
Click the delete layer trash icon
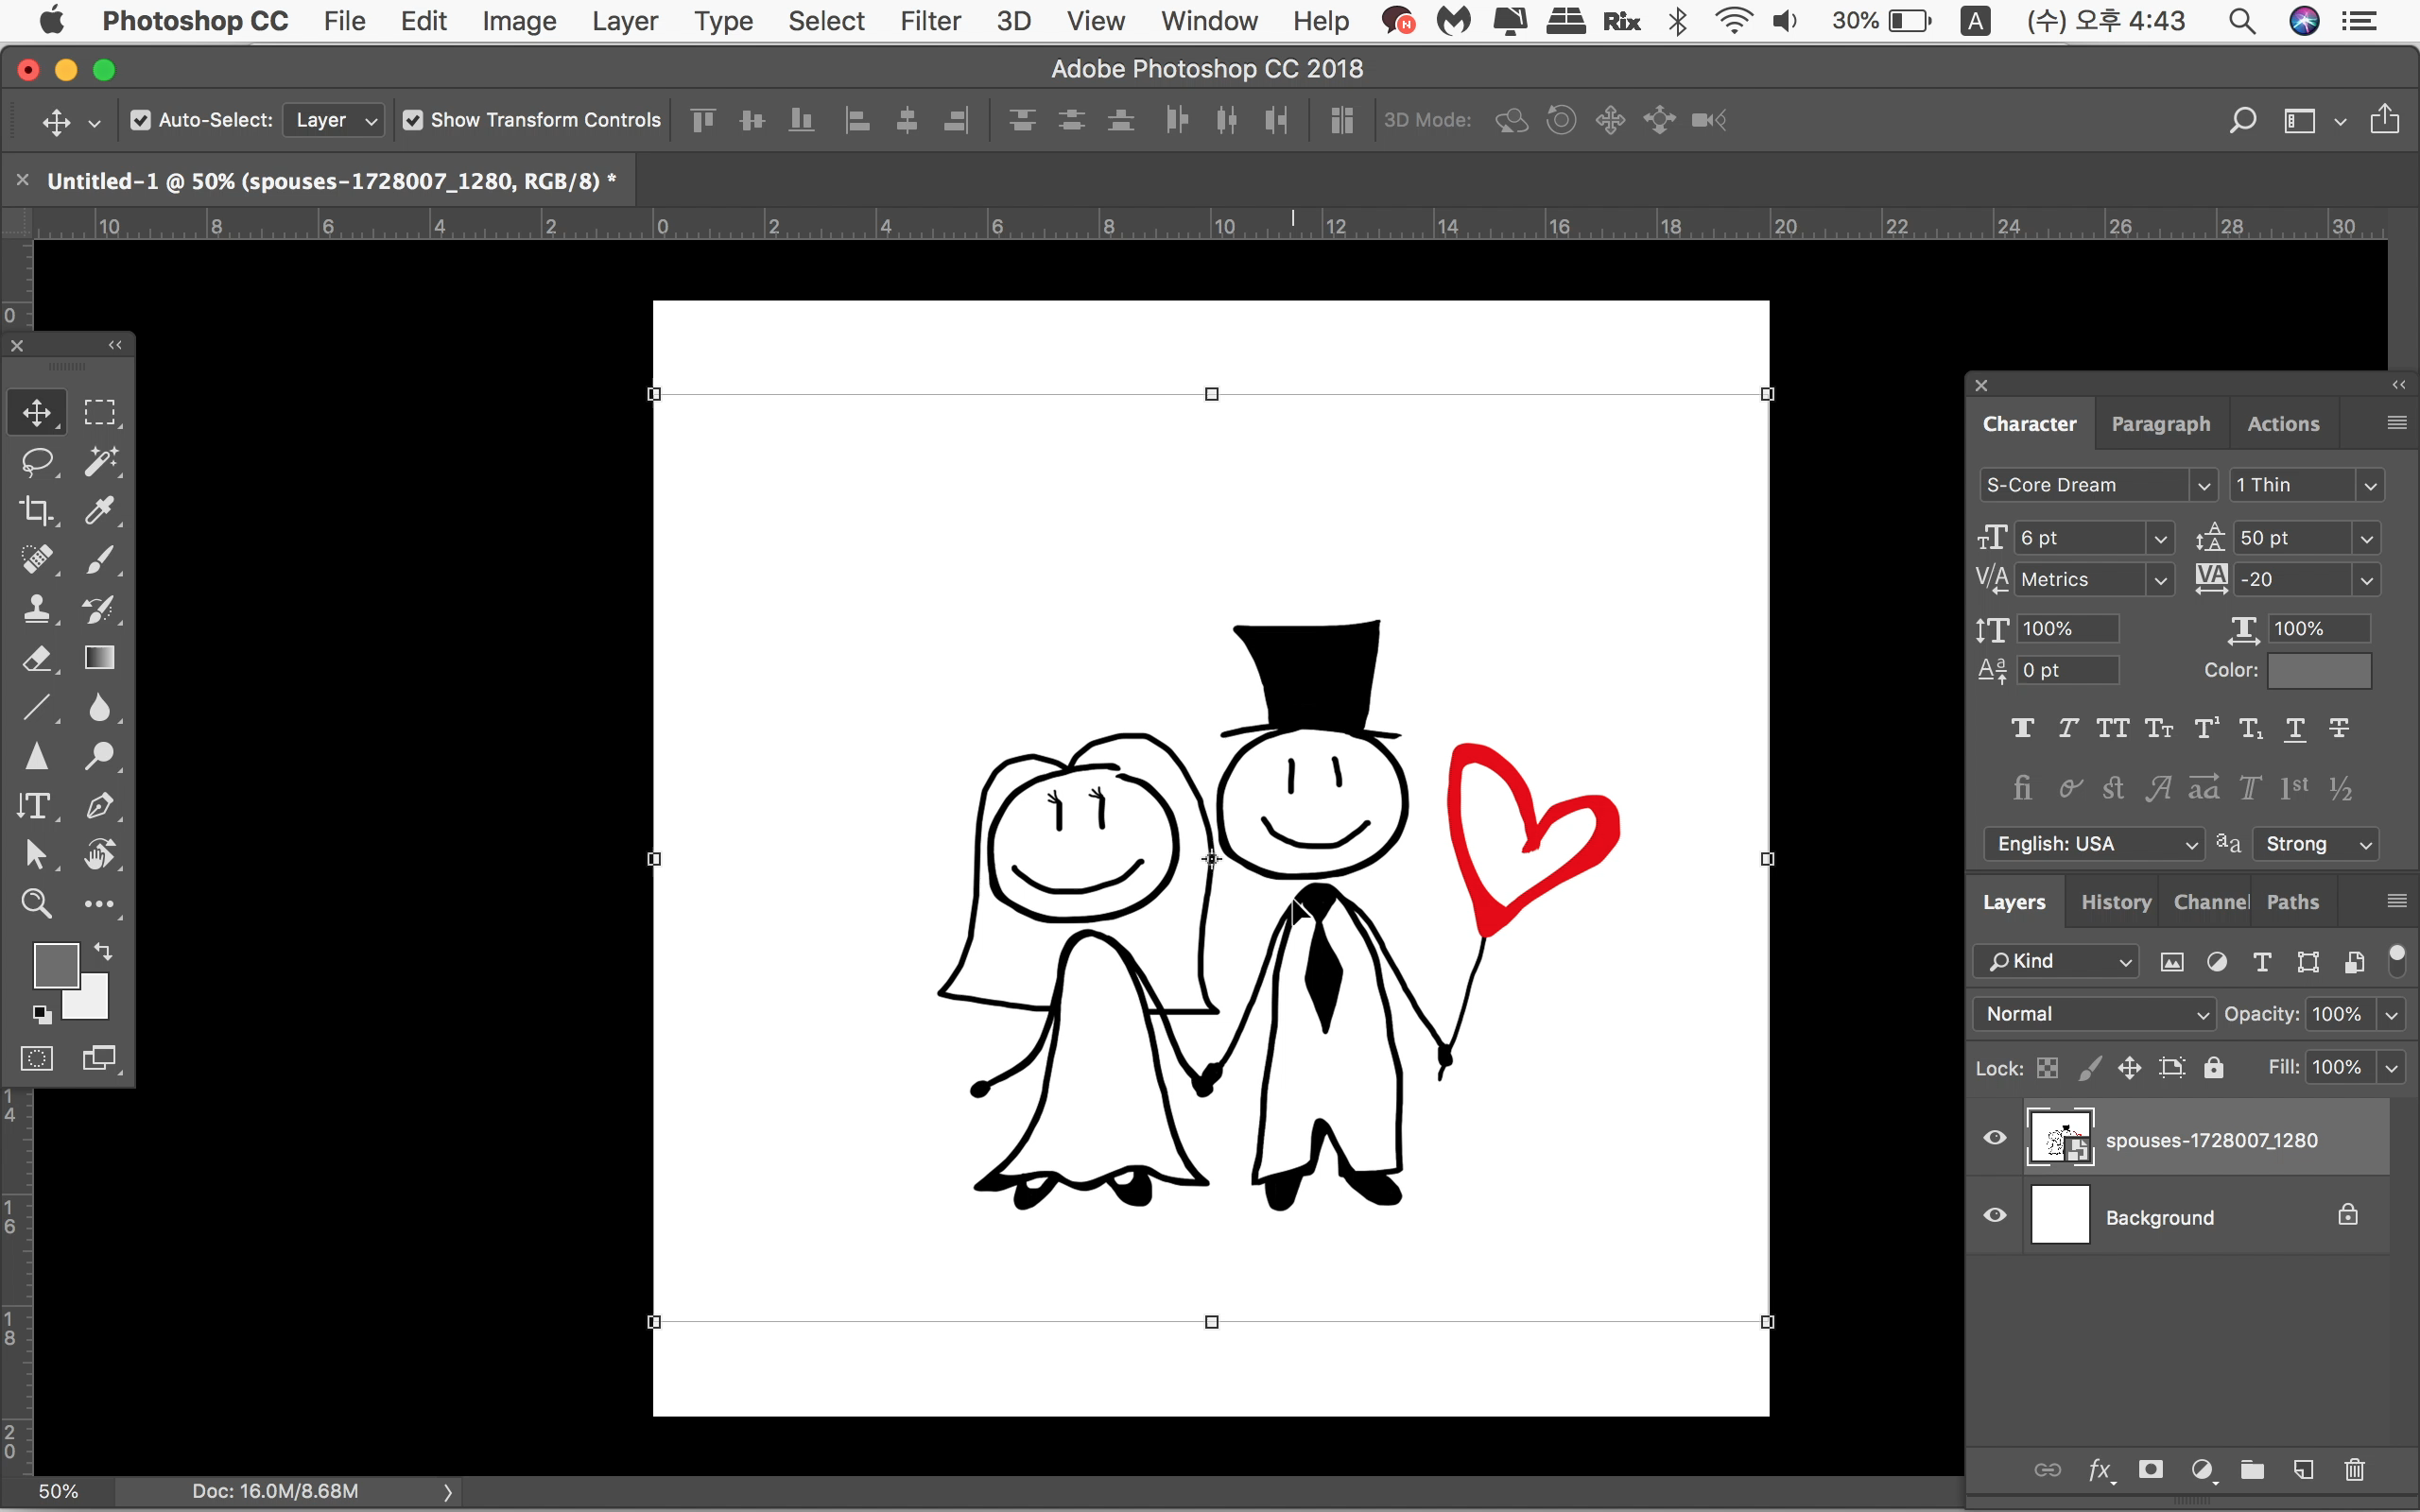pos(2354,1469)
